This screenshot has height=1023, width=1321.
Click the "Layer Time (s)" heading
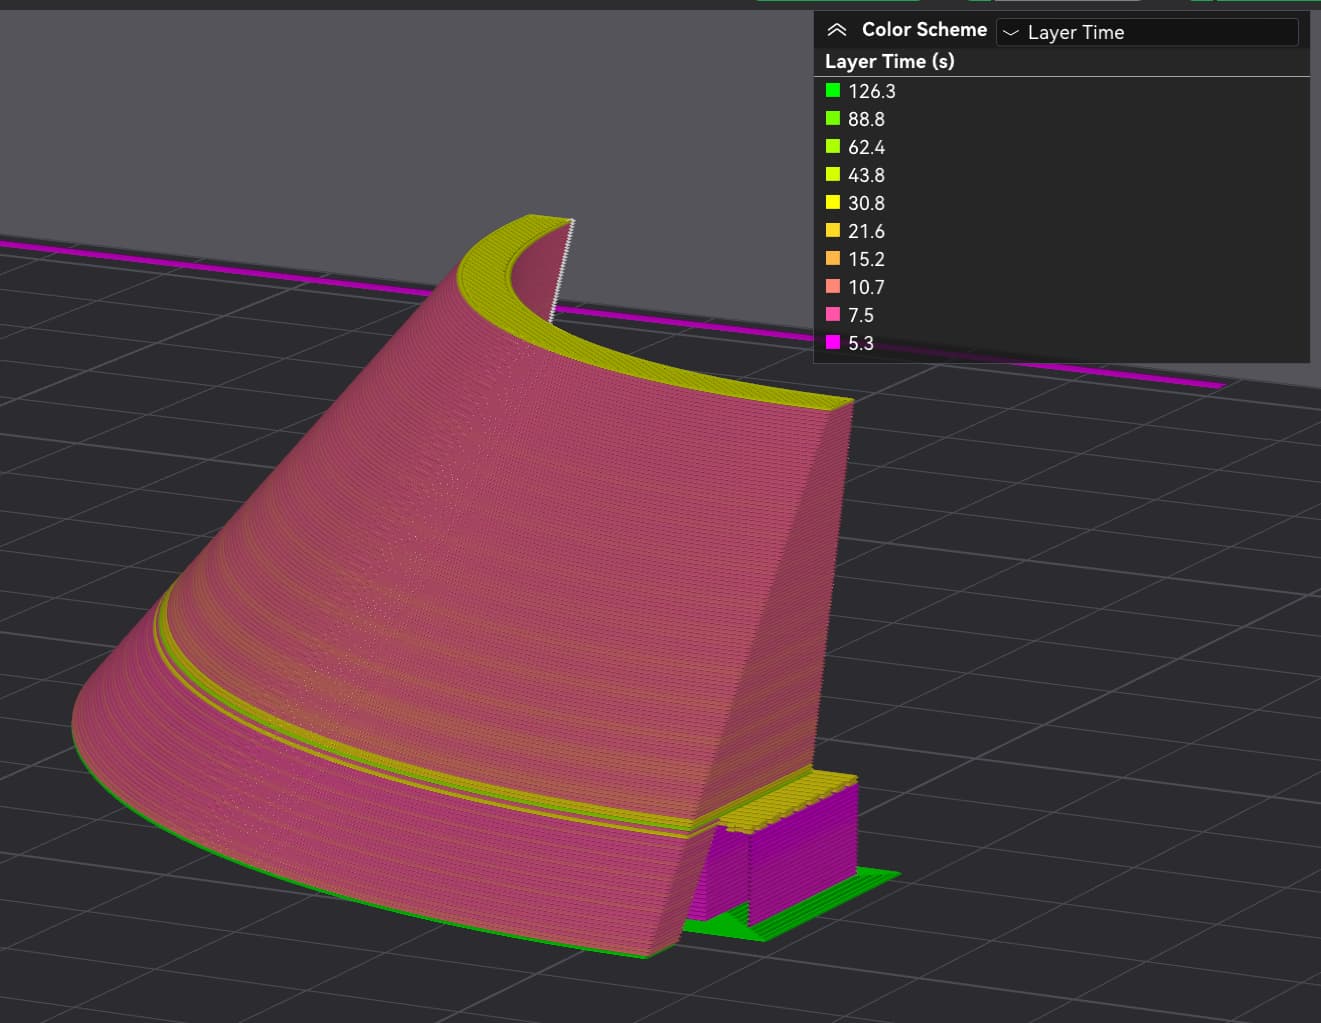click(889, 61)
